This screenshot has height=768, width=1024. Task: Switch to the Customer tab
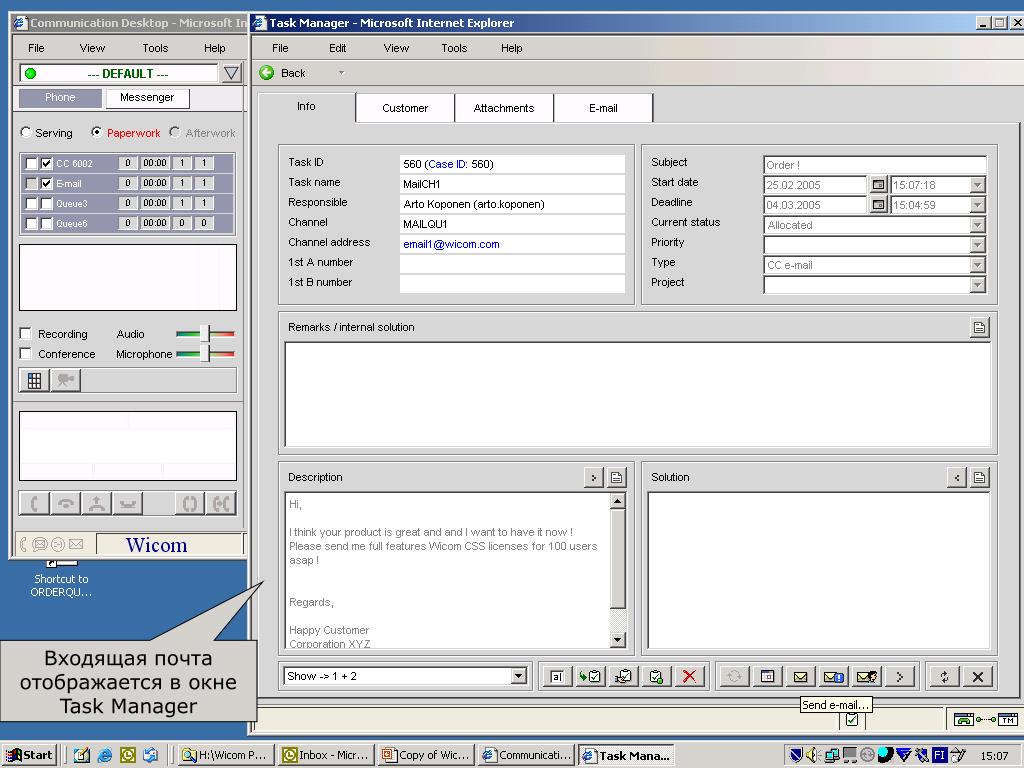[405, 108]
